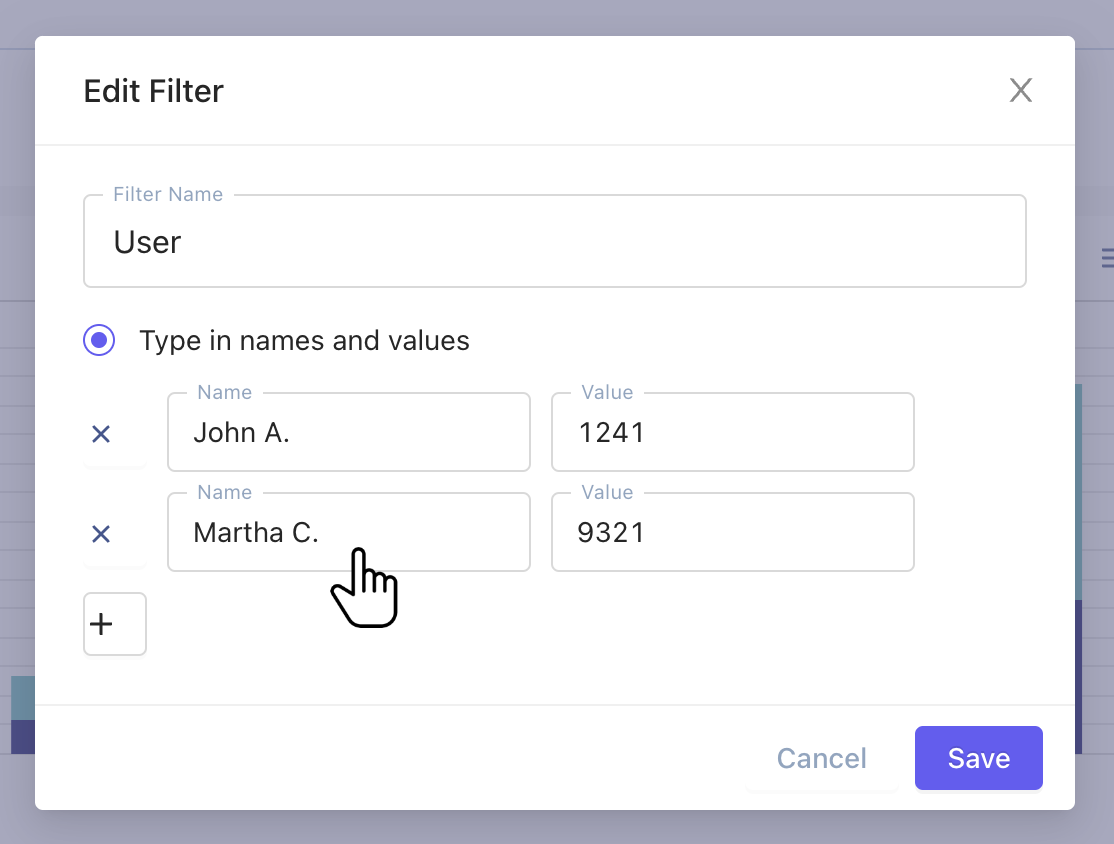Viewport: 1114px width, 844px height.
Task: Click the Value field showing 9321
Action: (732, 532)
